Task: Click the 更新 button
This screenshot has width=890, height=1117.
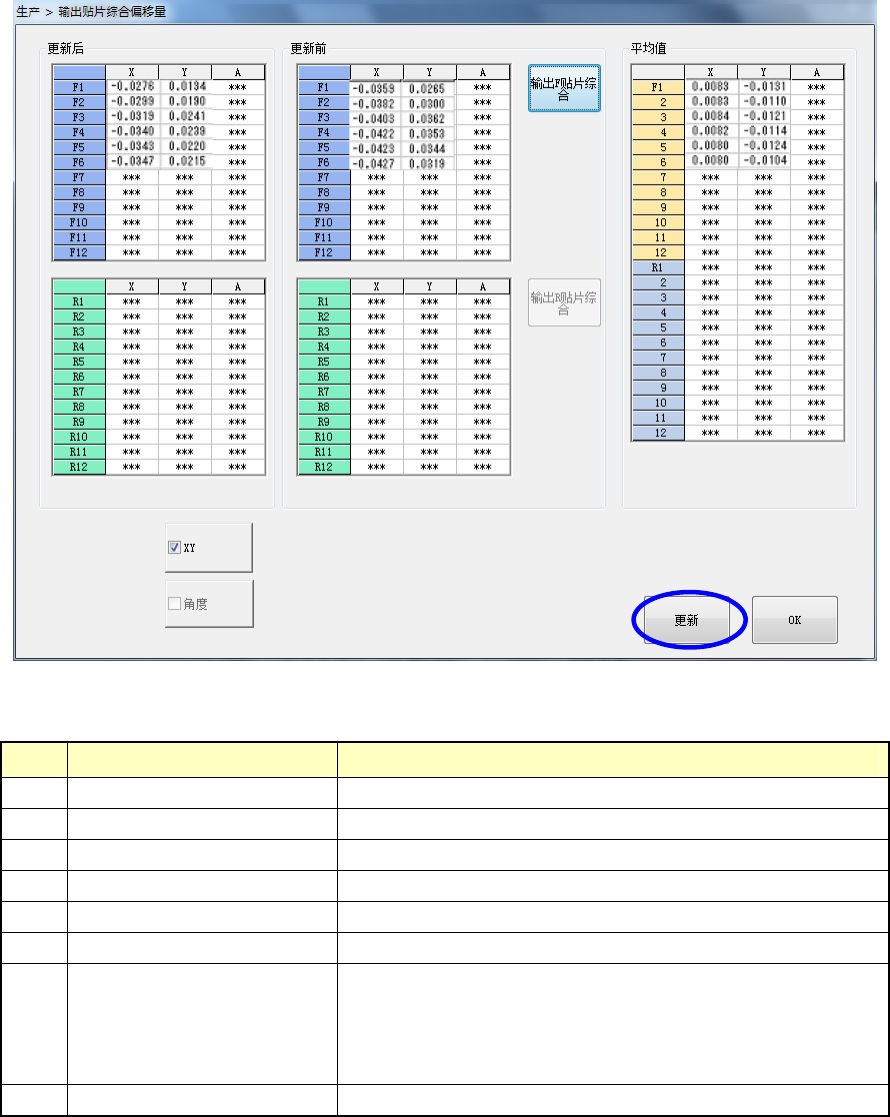Action: point(687,620)
